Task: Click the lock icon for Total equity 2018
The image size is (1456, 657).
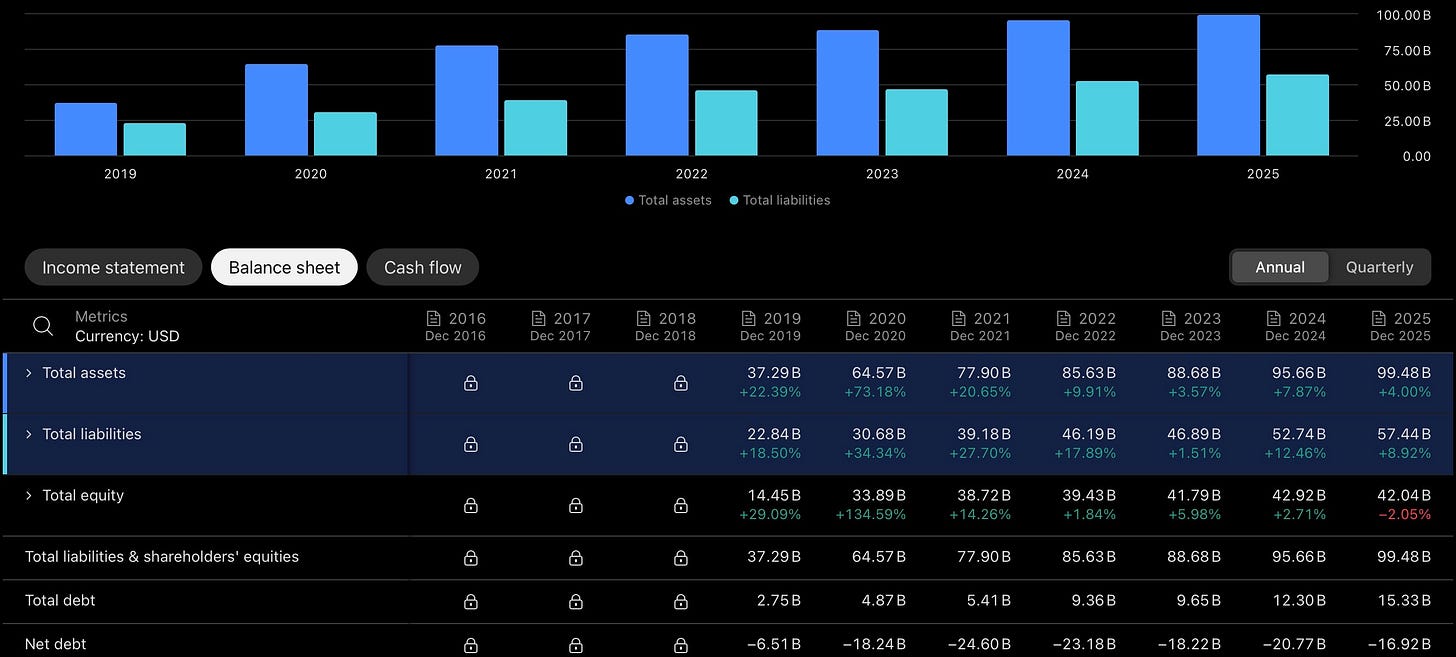Action: pos(681,506)
